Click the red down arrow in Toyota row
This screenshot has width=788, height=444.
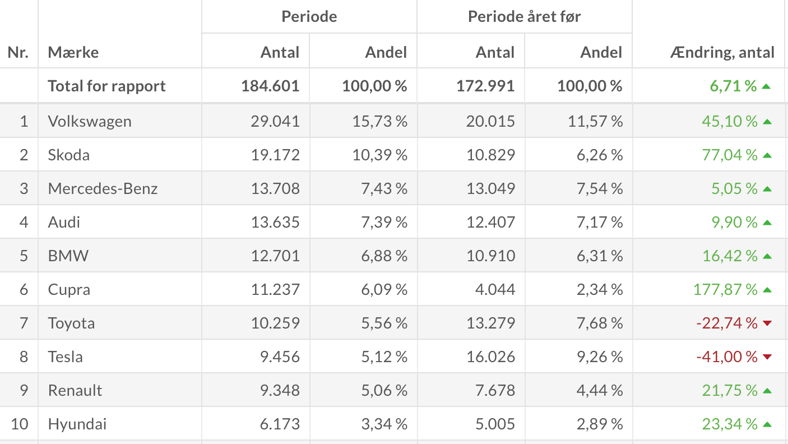click(x=767, y=323)
